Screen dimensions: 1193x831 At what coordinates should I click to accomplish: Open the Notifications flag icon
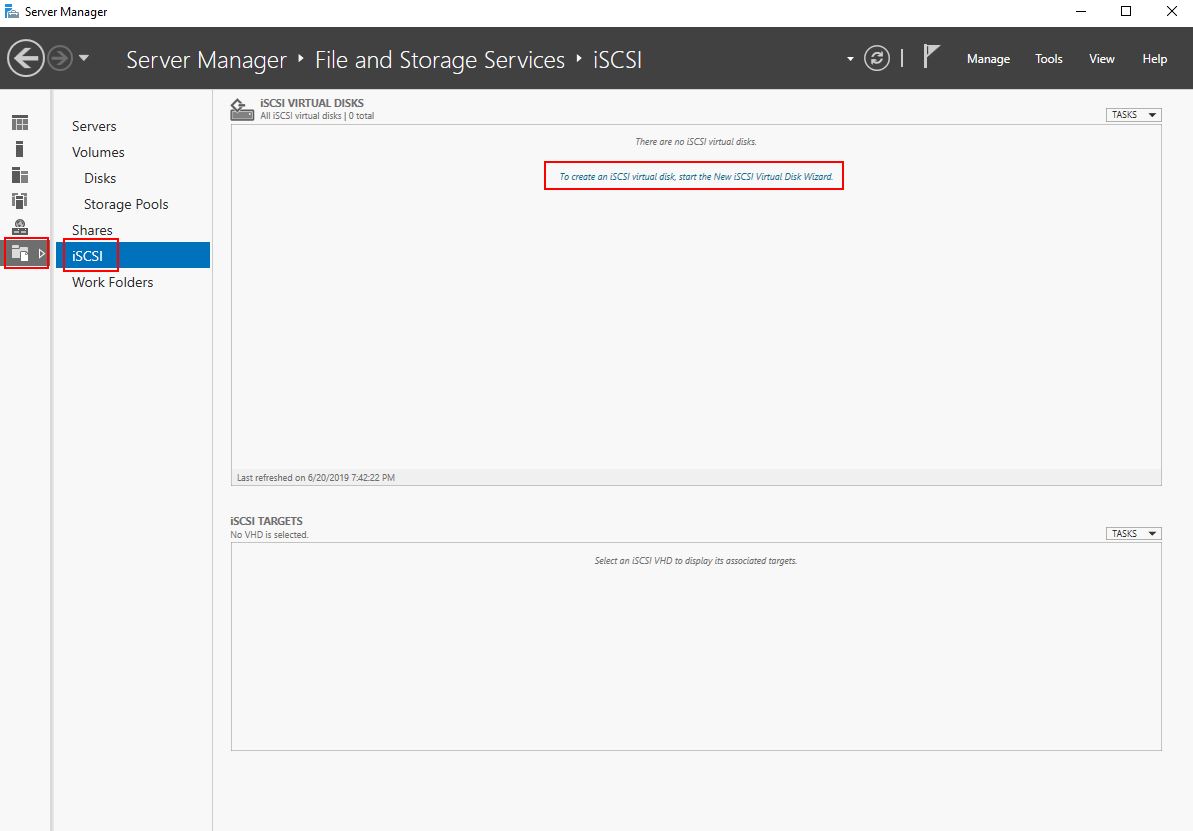tap(931, 57)
